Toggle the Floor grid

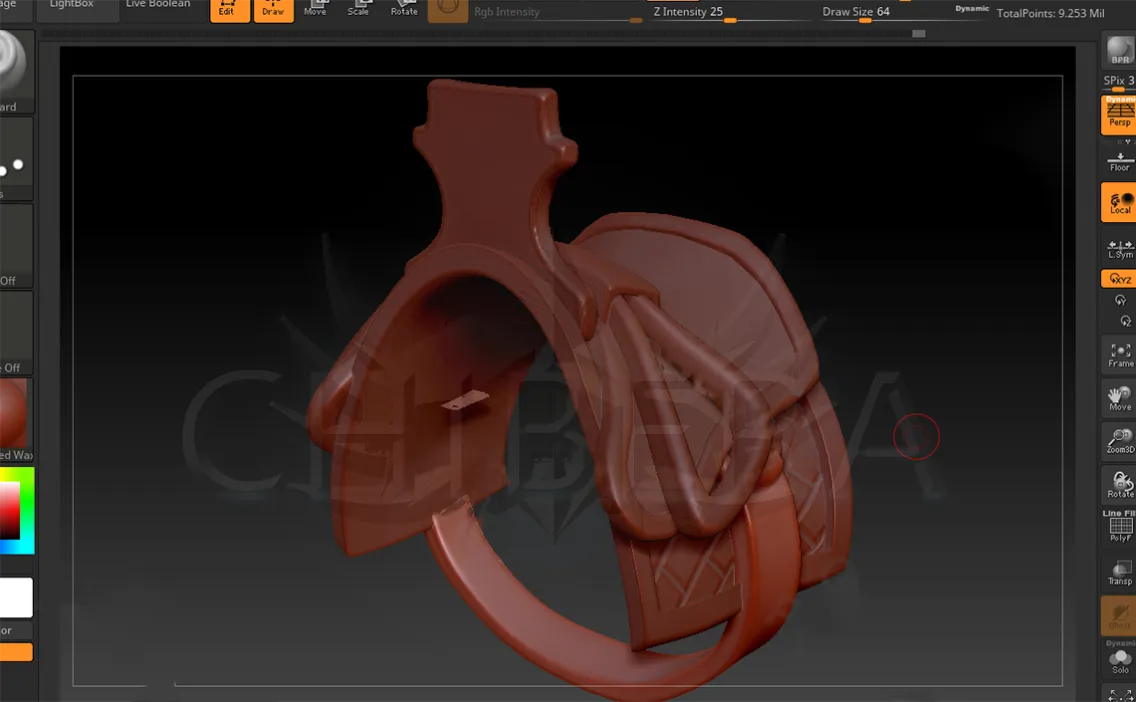tap(1119, 161)
